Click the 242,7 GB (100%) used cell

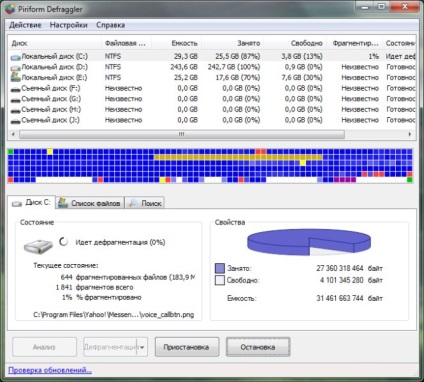point(234,67)
